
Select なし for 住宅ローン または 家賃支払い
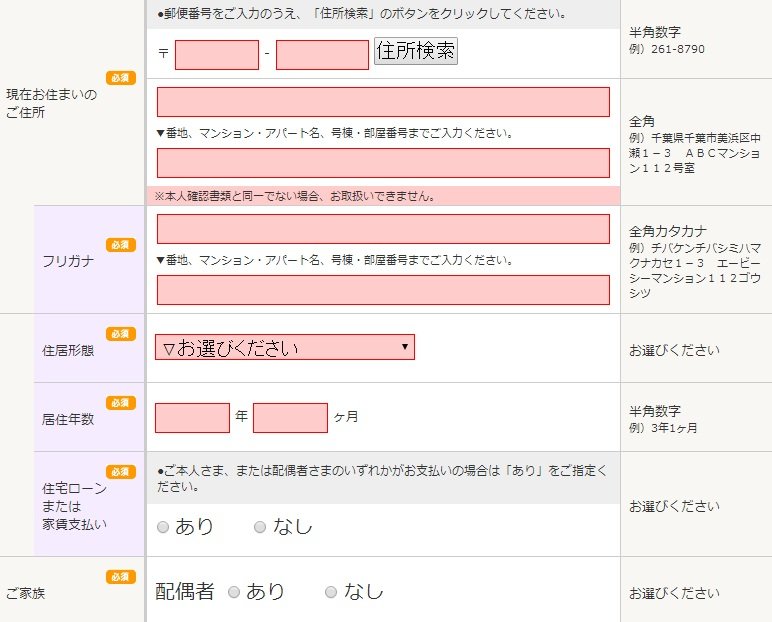click(x=260, y=527)
